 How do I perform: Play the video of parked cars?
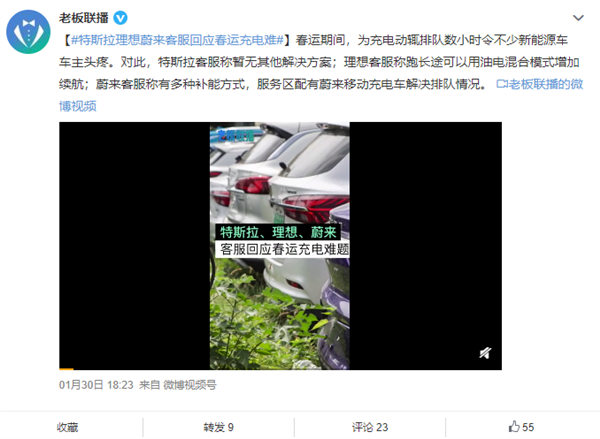tap(279, 246)
